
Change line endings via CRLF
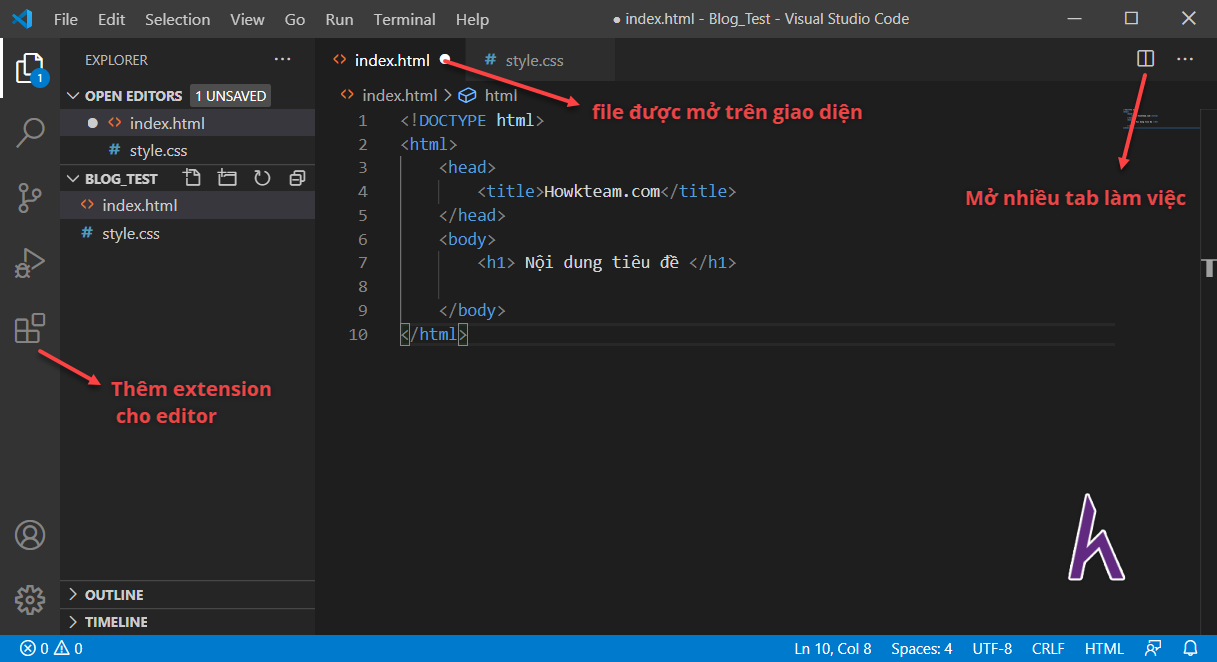[x=1048, y=648]
